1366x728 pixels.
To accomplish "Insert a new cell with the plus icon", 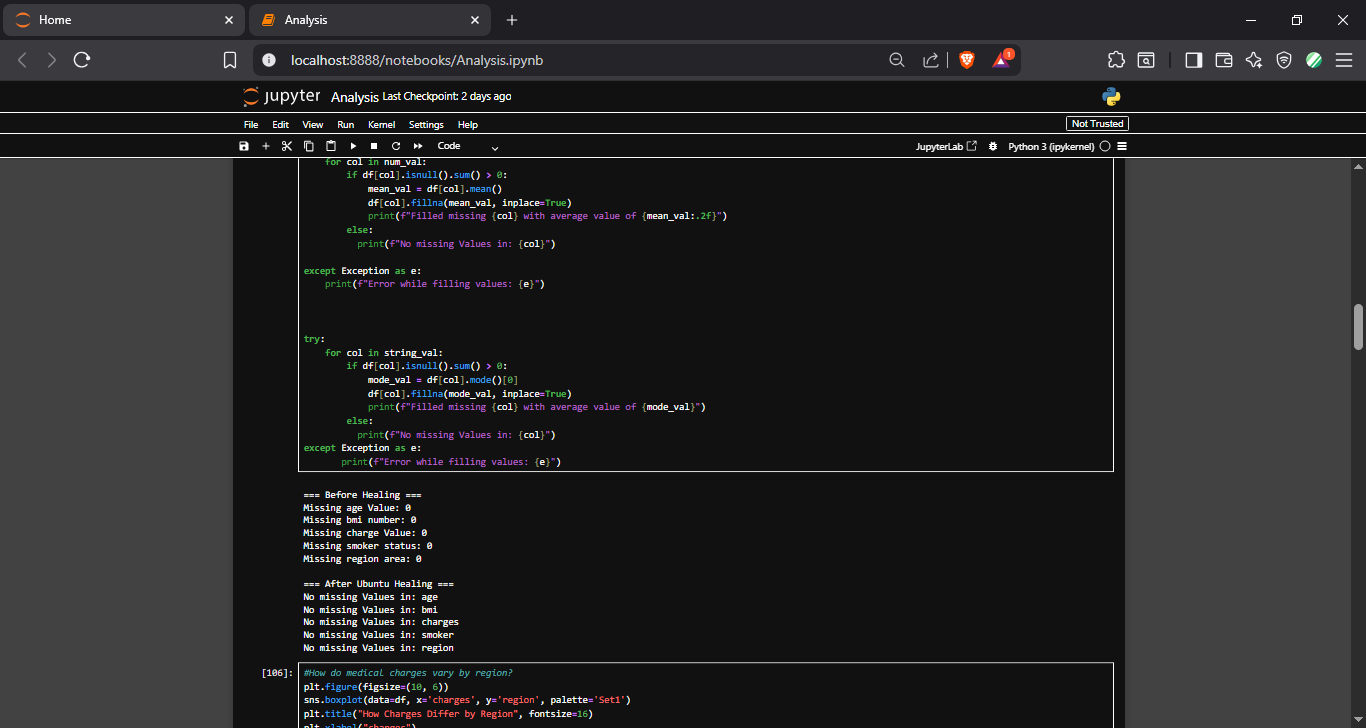I will (x=266, y=146).
